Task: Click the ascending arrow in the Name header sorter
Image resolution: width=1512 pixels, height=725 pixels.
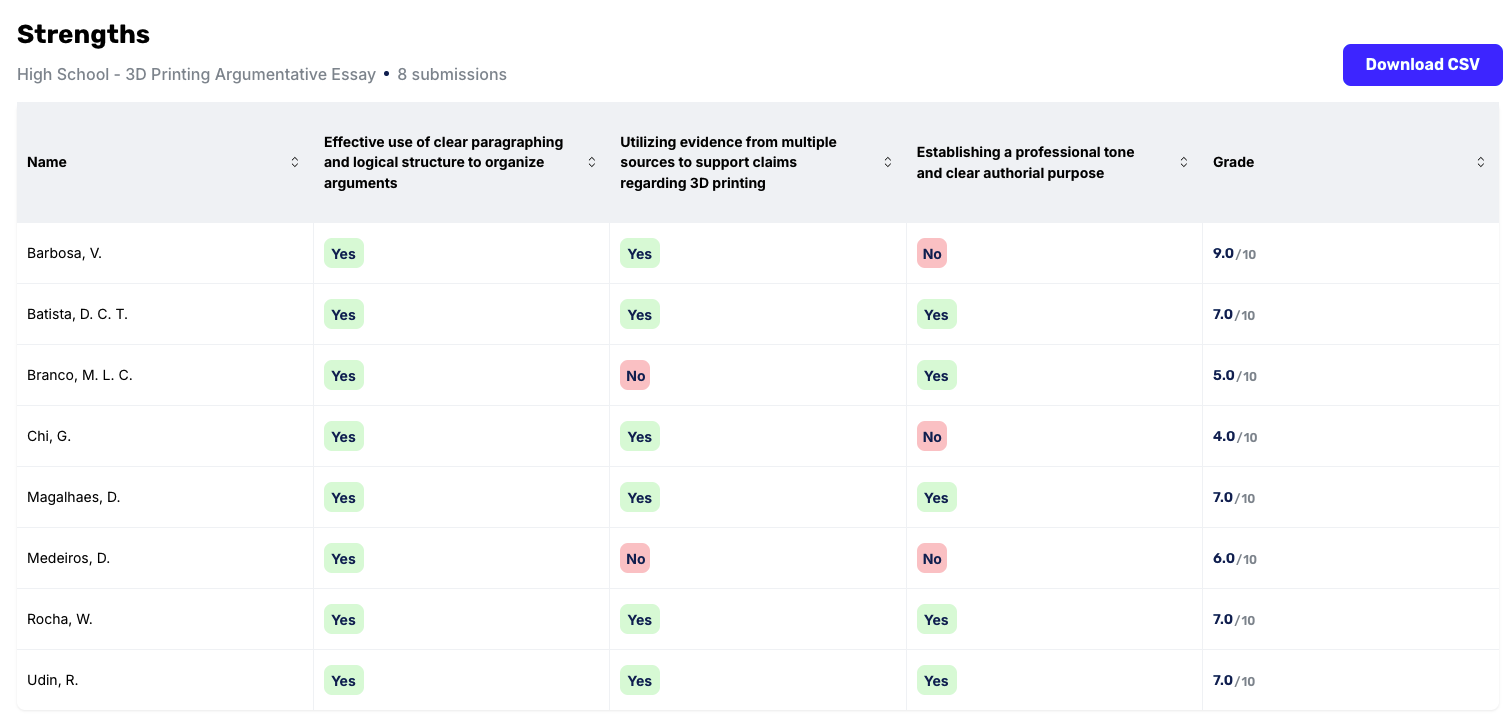Action: [295, 157]
